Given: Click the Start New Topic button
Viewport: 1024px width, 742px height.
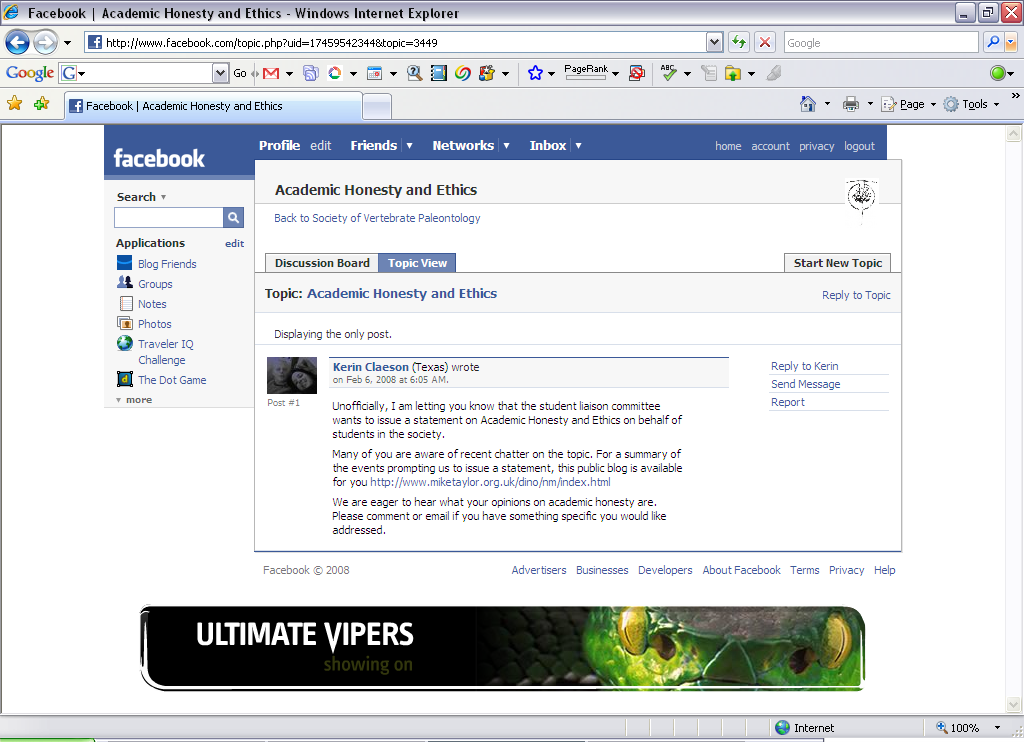Looking at the screenshot, I should coord(837,263).
